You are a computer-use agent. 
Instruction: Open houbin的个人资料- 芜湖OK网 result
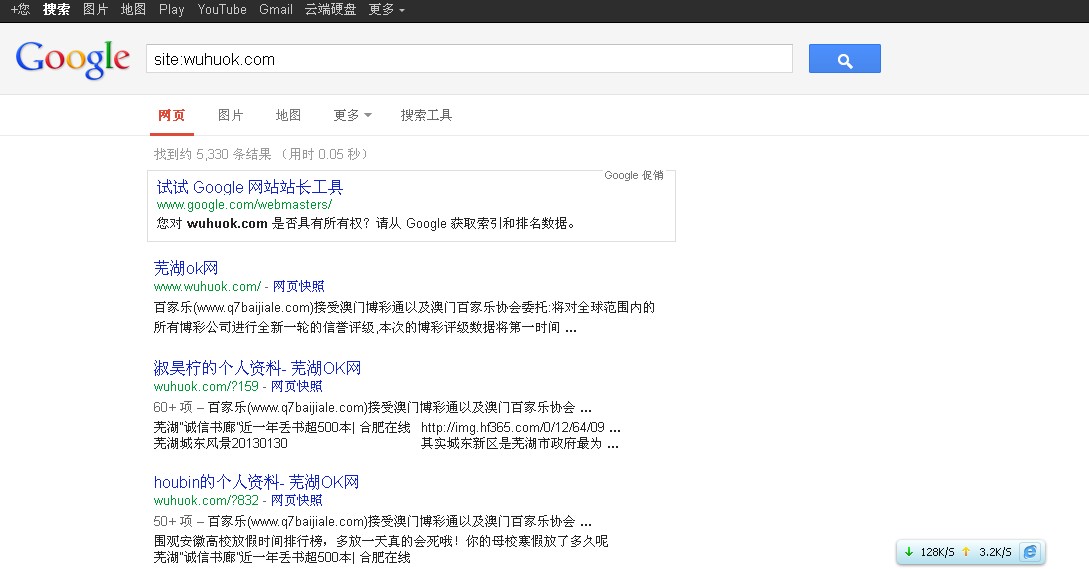(x=256, y=482)
